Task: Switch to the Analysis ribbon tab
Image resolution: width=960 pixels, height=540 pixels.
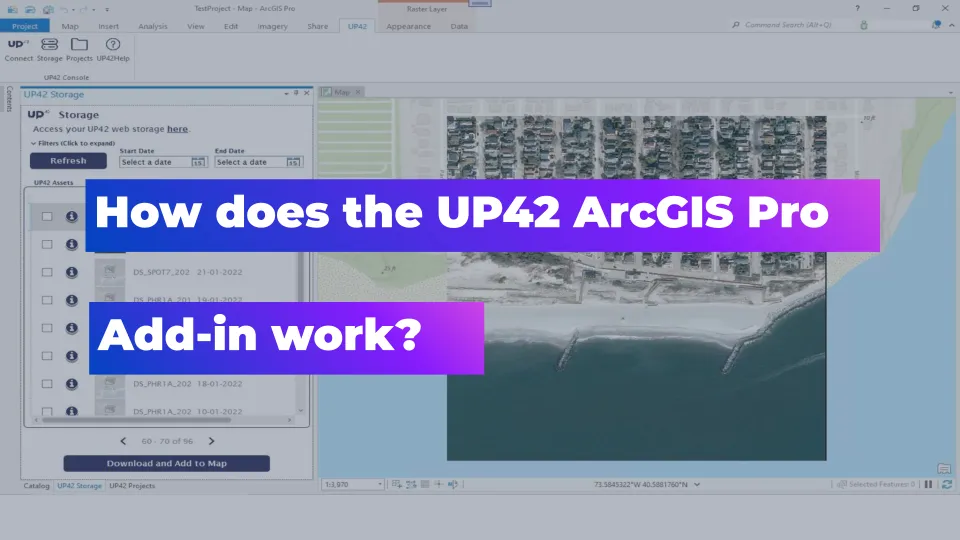Action: [x=152, y=26]
